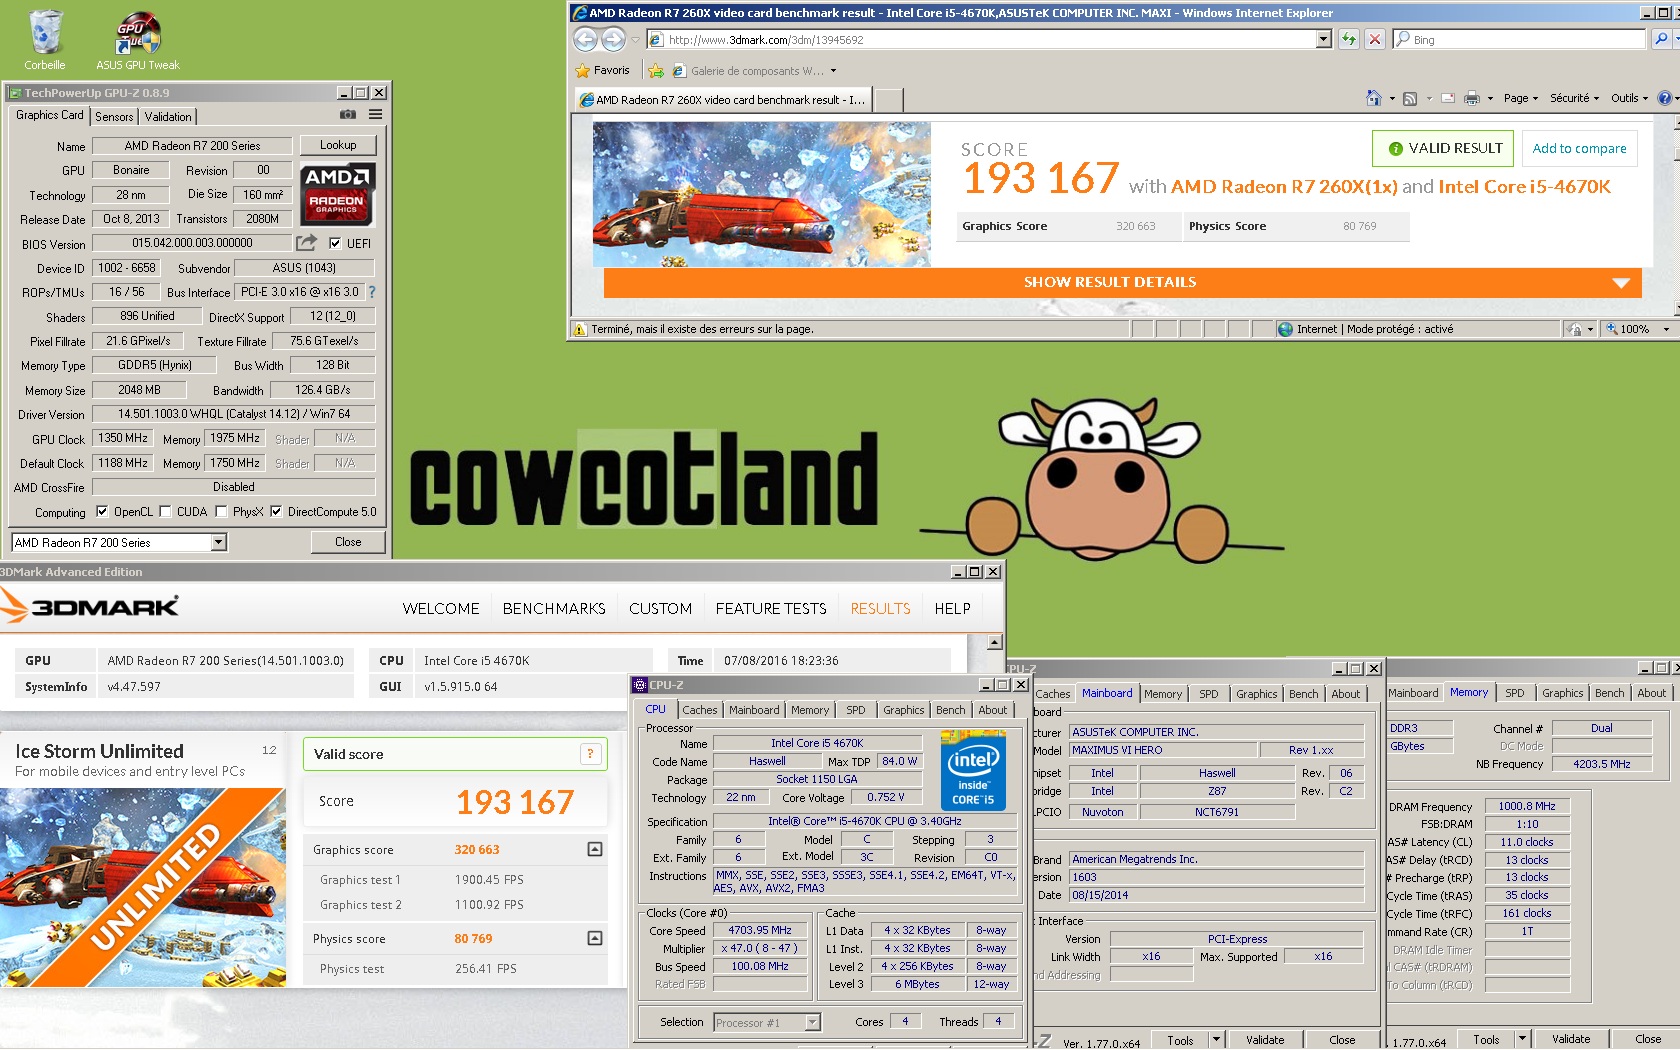Screen dimensions: 1680x1050
Task: Collapse the Physics score section
Action: click(x=595, y=938)
